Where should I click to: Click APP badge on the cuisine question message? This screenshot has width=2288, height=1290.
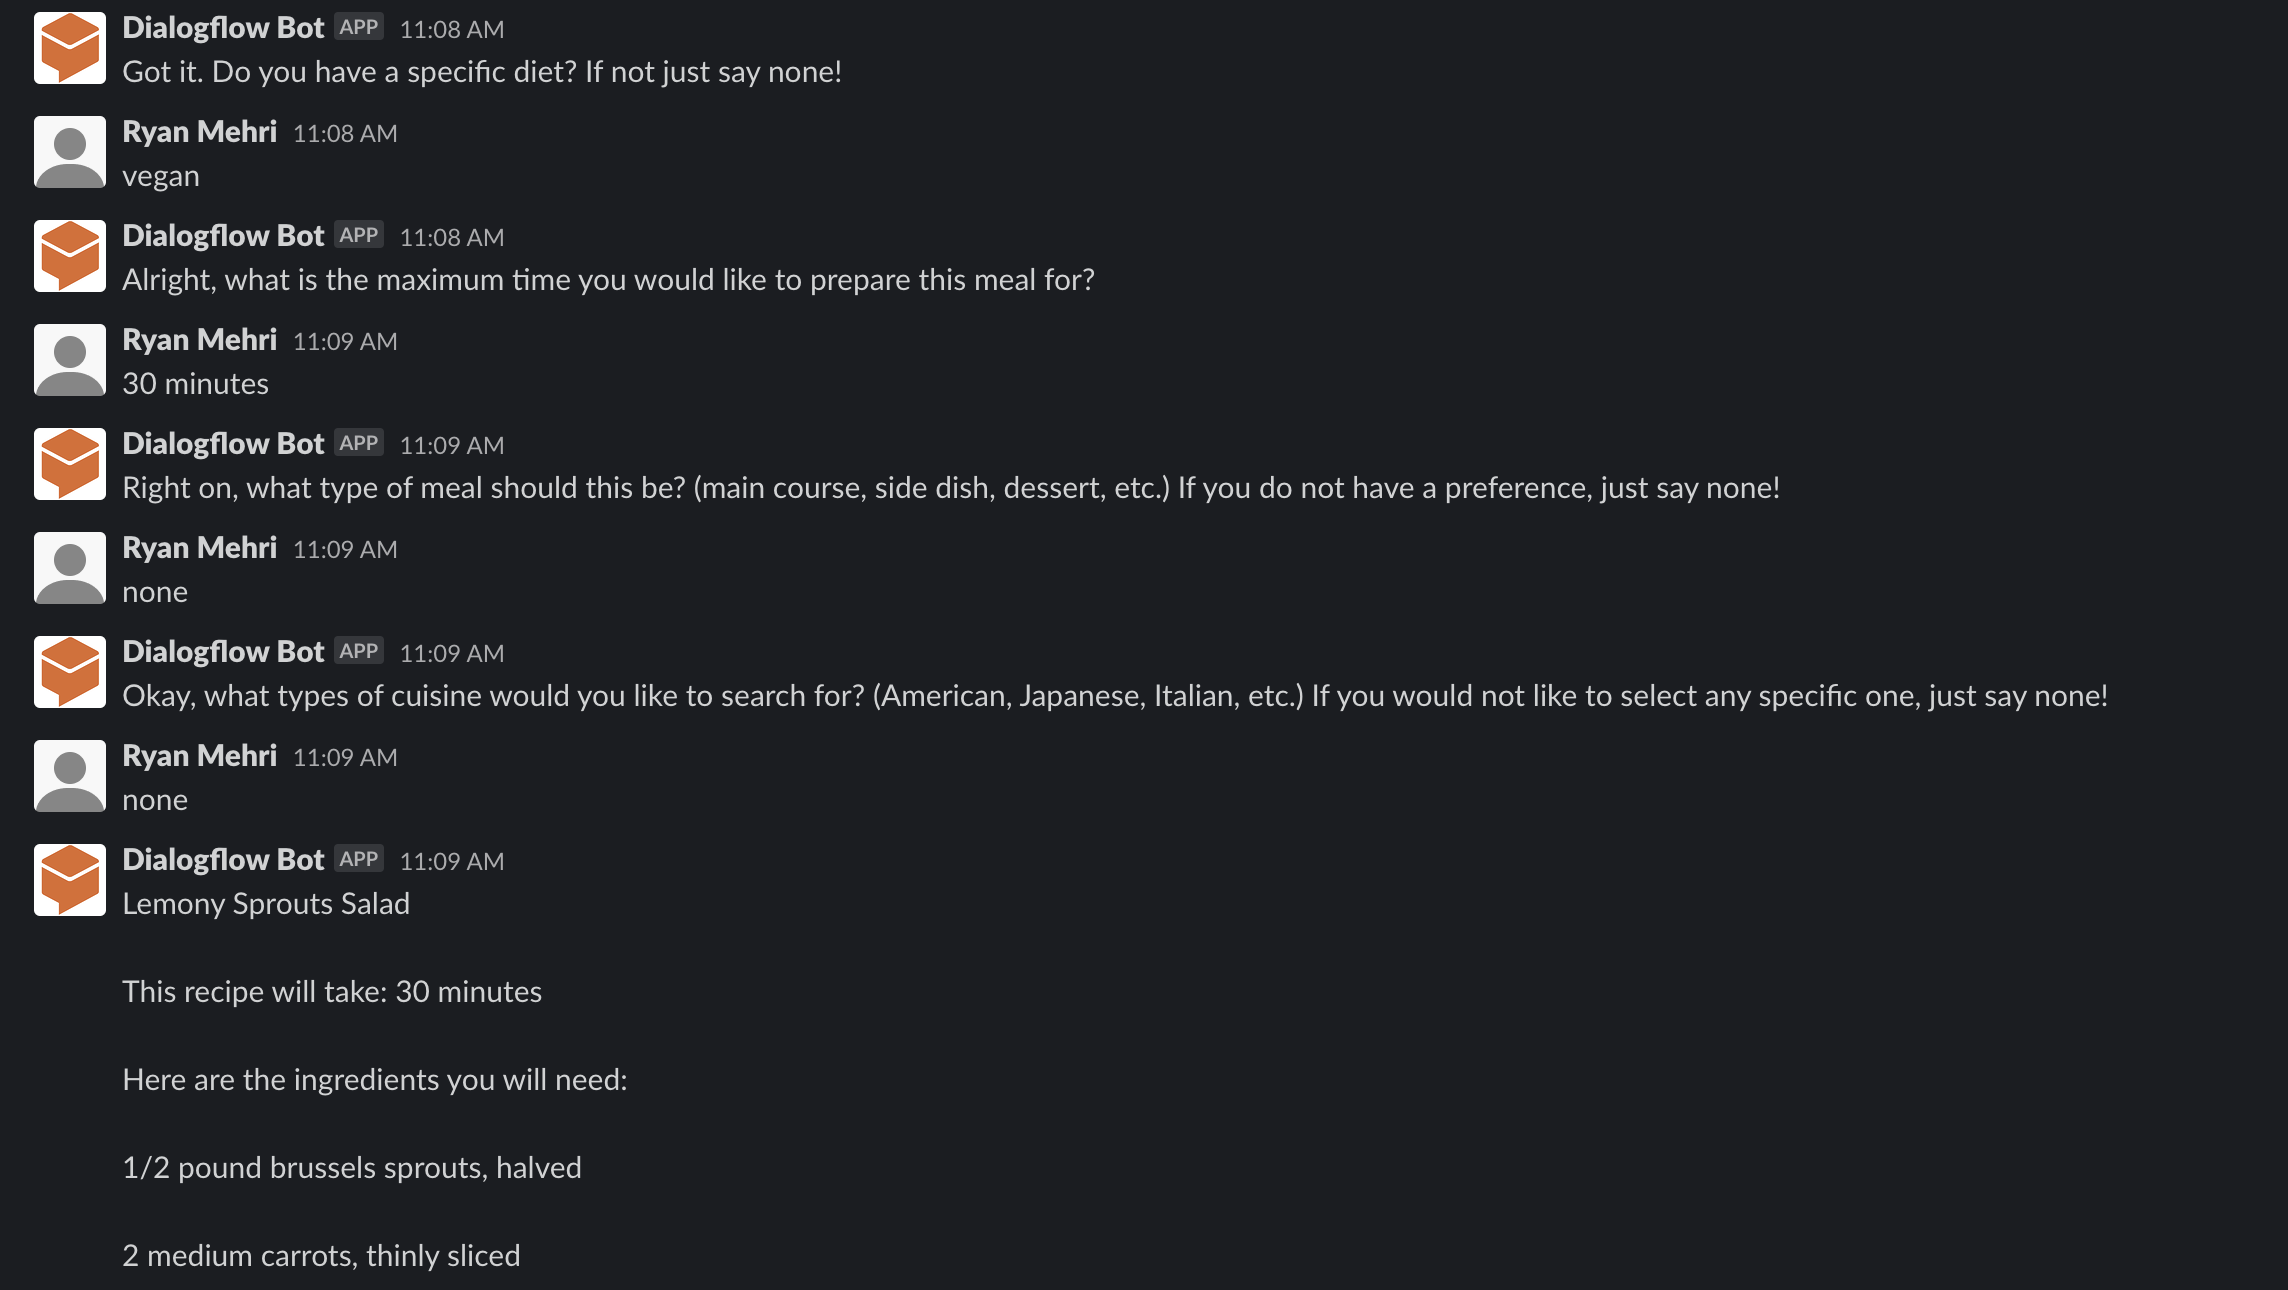coord(359,651)
